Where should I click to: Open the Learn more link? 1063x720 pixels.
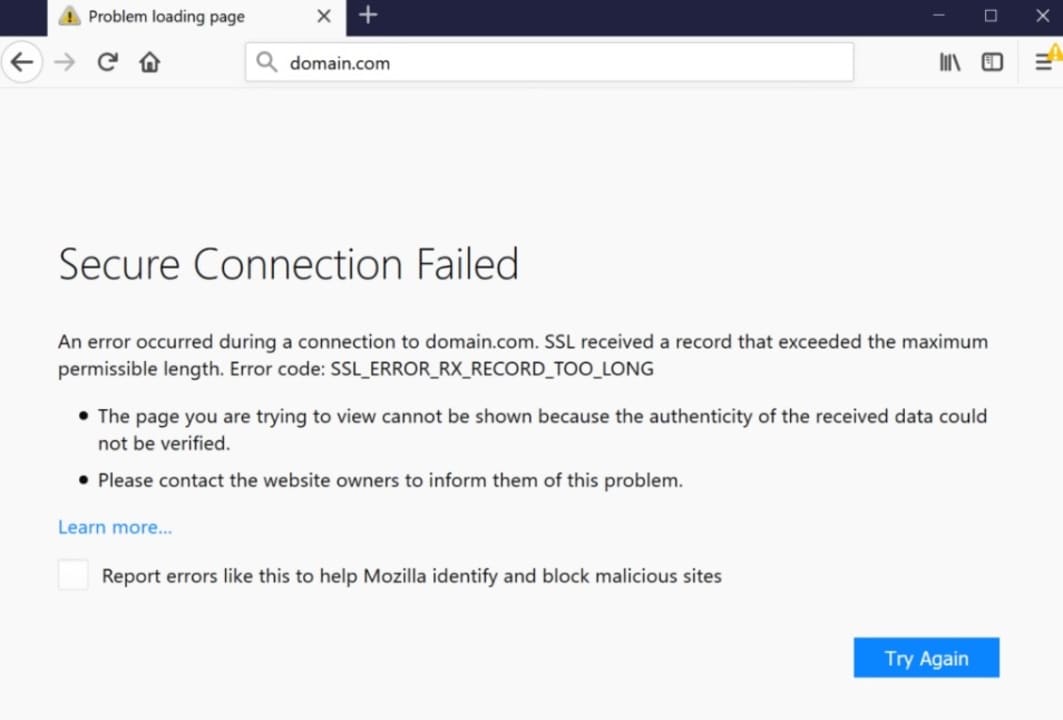tap(114, 527)
